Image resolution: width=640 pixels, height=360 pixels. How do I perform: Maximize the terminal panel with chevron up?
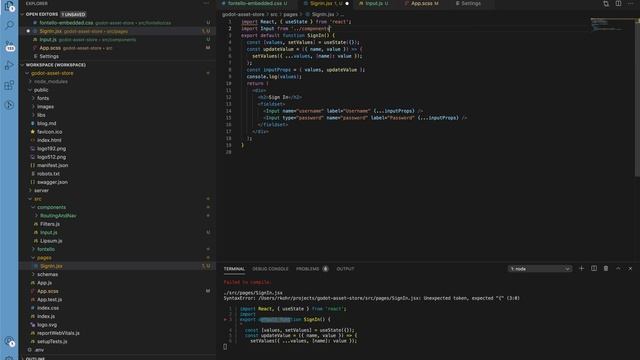(618, 269)
